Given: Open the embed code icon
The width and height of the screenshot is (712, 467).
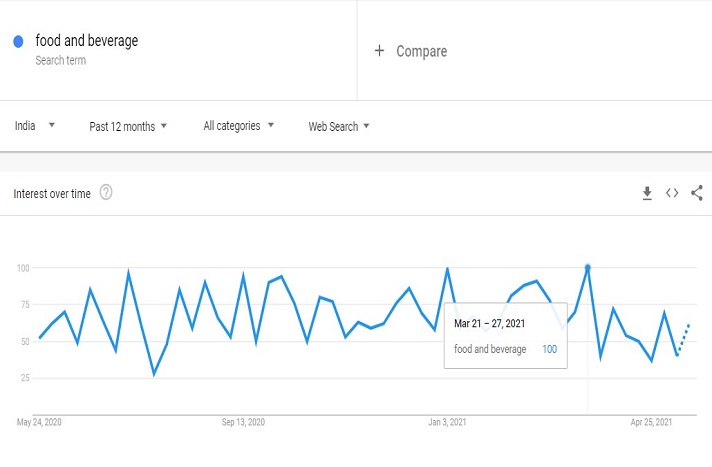Looking at the screenshot, I should coord(672,193).
